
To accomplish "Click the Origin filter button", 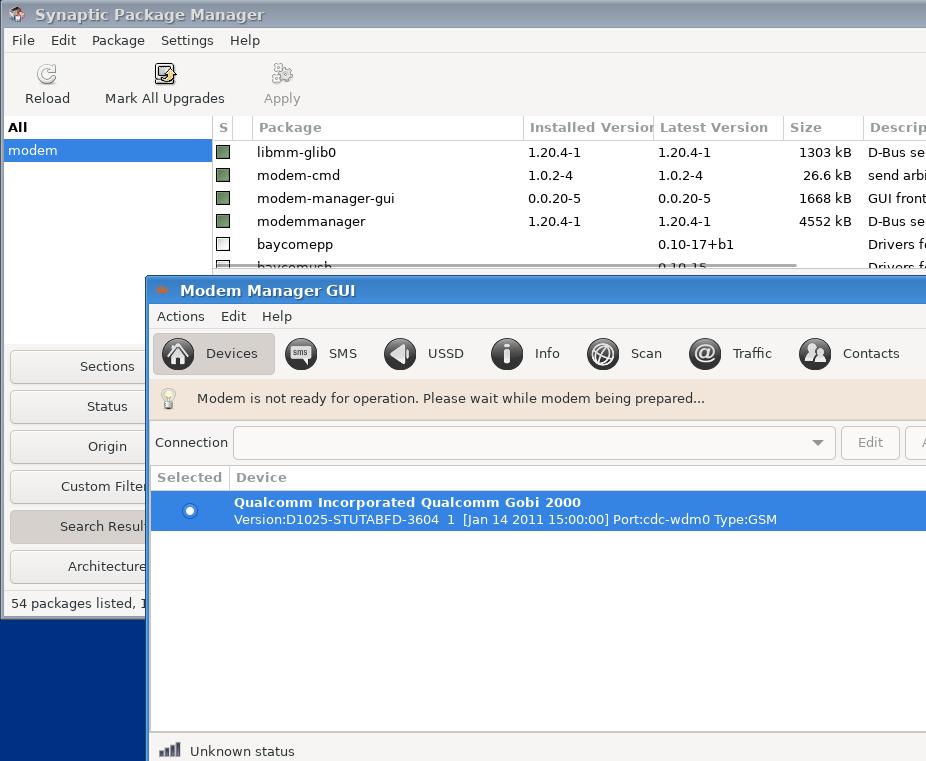I will (79, 447).
